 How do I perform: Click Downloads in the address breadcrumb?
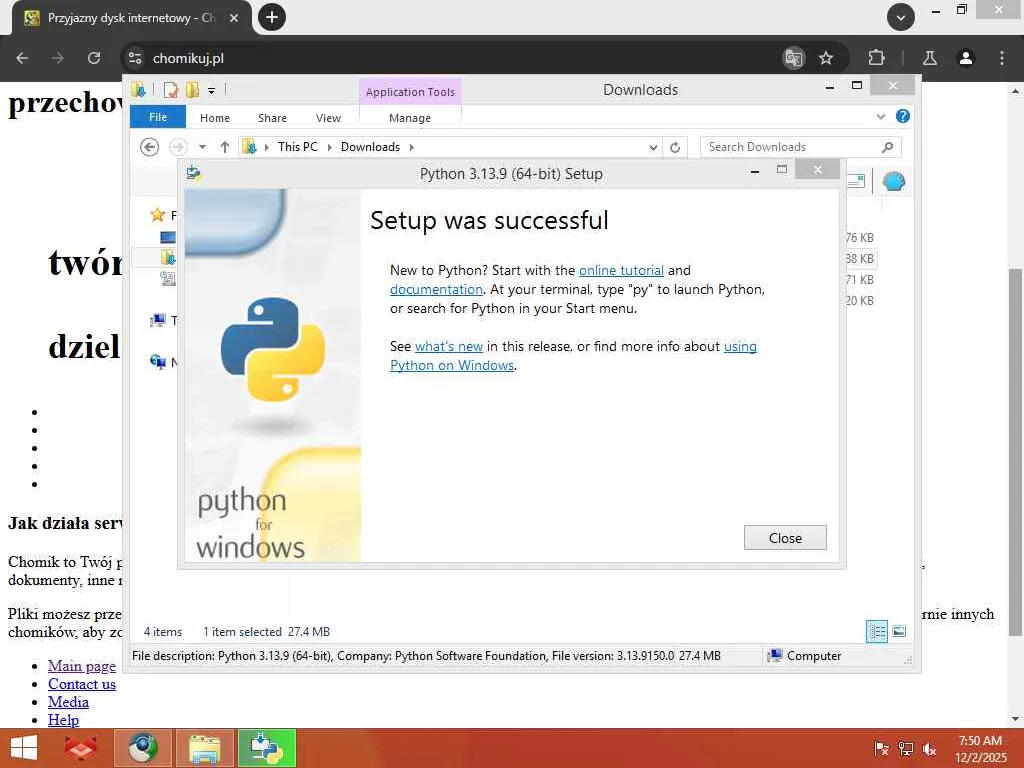tap(370, 147)
